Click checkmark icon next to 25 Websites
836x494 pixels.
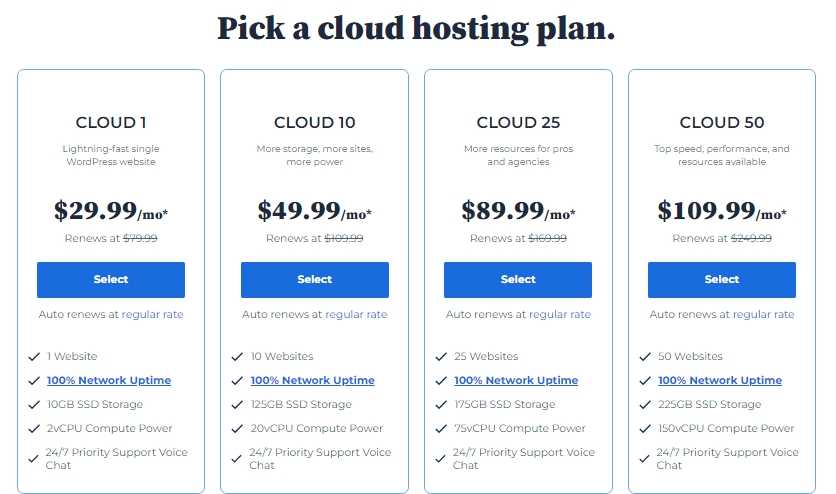pos(441,357)
